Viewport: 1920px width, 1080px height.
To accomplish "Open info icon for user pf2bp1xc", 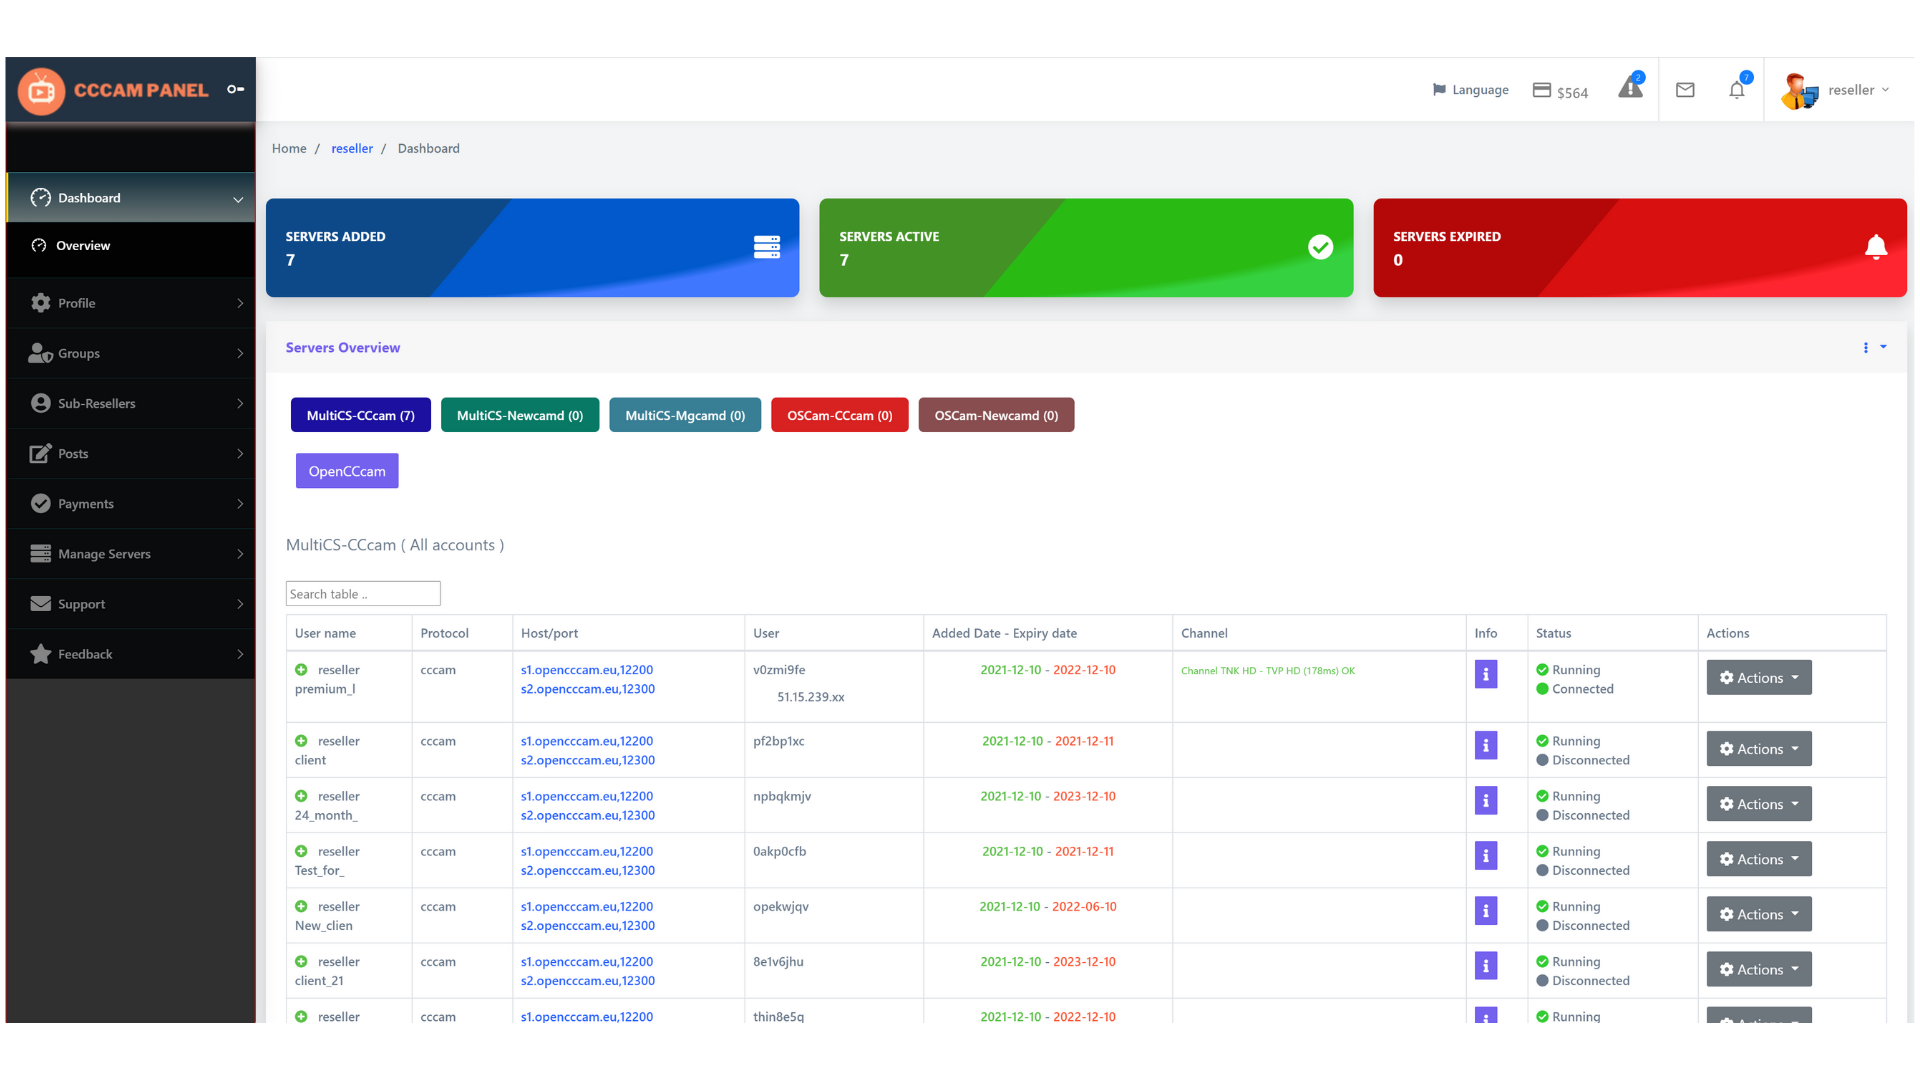I will pyautogui.click(x=1486, y=745).
